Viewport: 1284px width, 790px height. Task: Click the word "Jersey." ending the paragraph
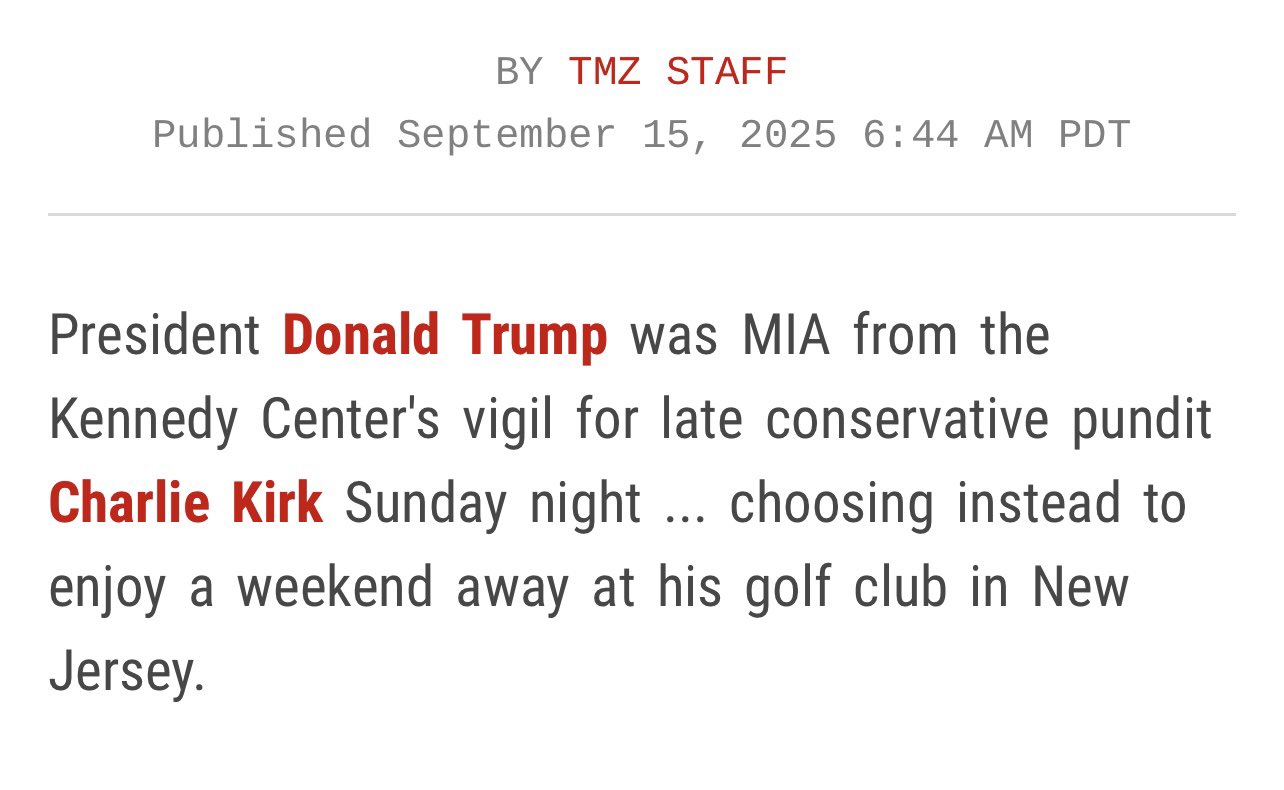[127, 671]
